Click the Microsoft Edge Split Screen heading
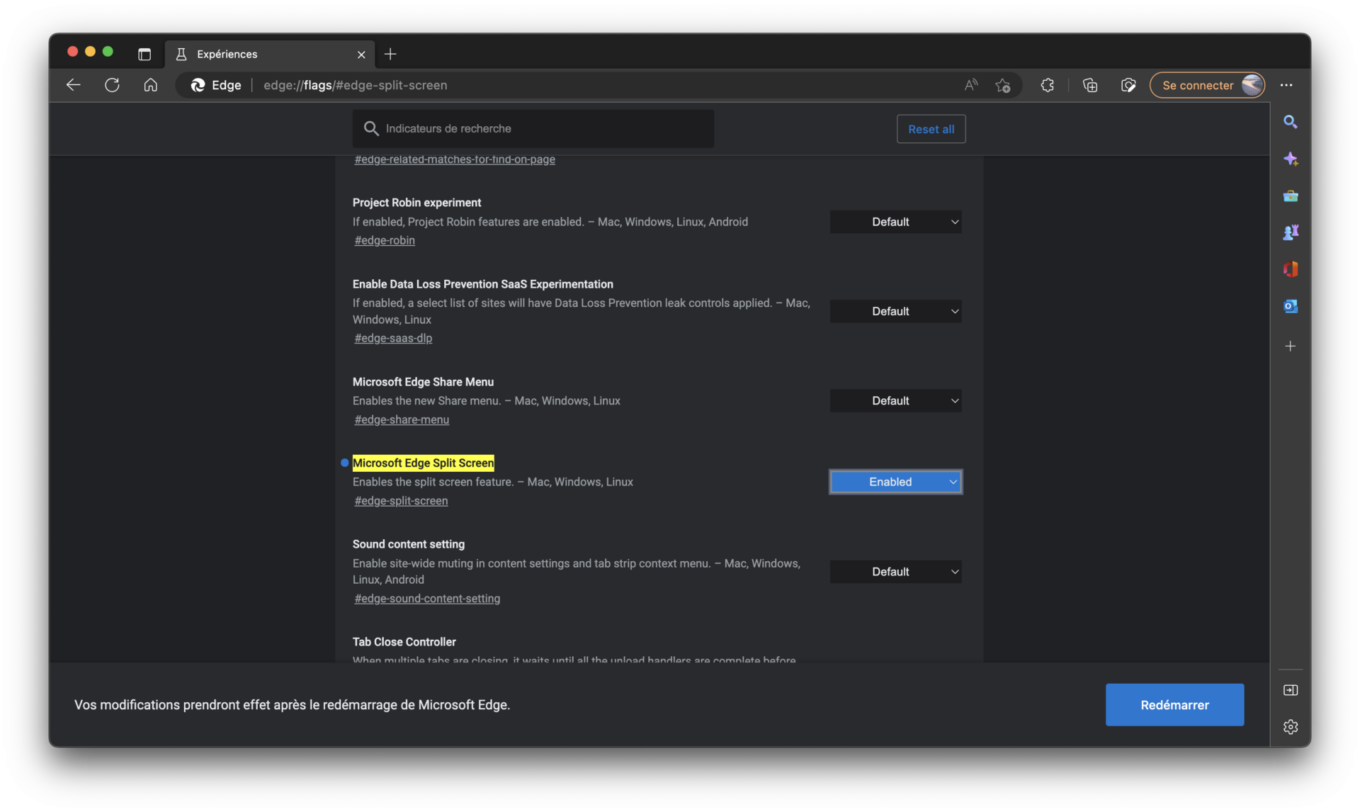The width and height of the screenshot is (1360, 812). (x=423, y=463)
